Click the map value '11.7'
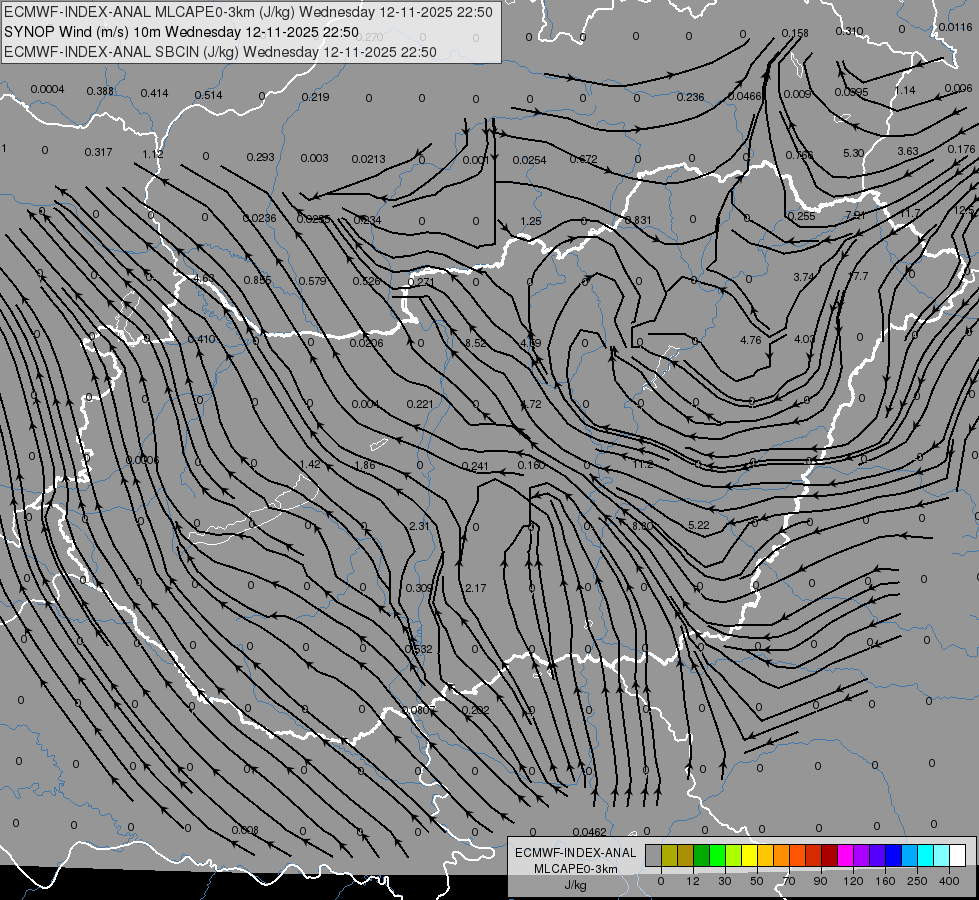The height and width of the screenshot is (900, 979). pos(909,213)
